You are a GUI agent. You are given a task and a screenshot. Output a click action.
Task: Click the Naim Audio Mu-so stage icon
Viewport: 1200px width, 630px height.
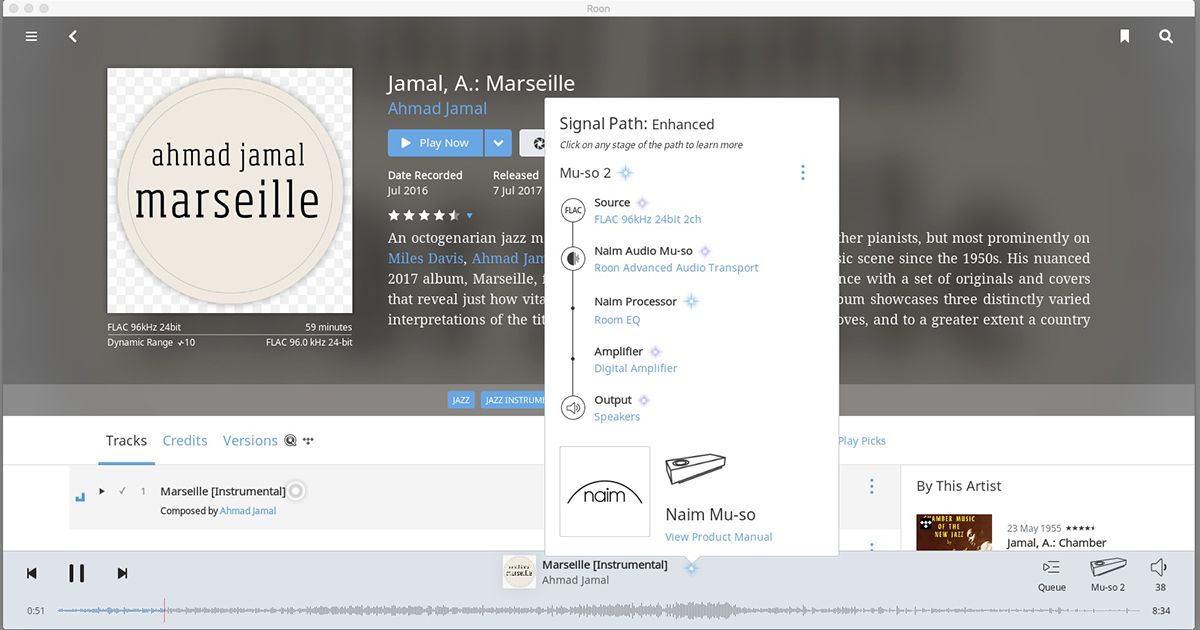573,258
